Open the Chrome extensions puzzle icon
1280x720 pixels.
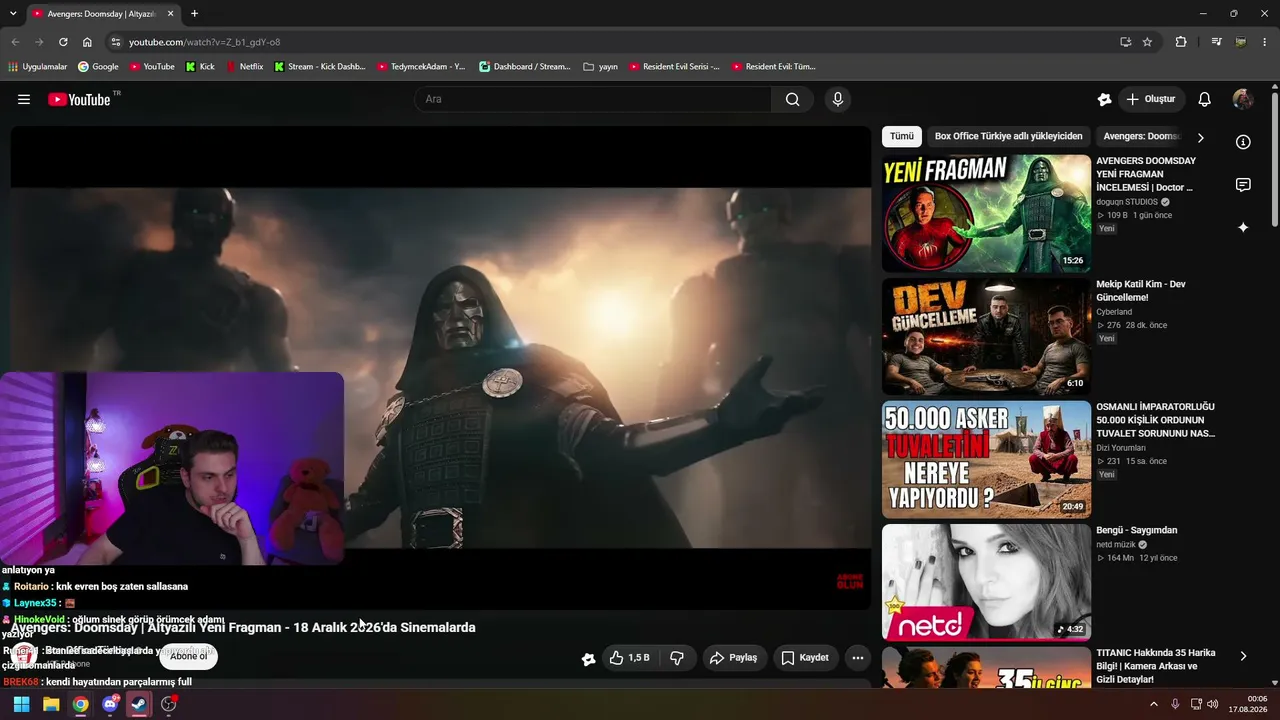pos(1181,42)
